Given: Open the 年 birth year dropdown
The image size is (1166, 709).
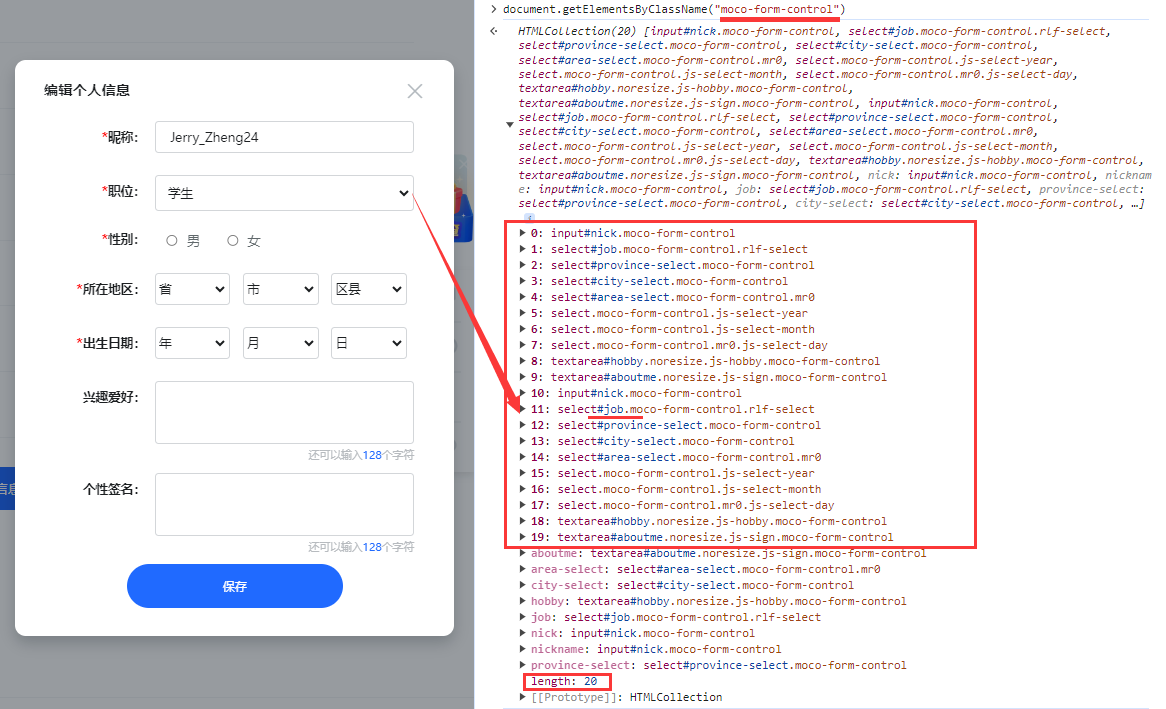Looking at the screenshot, I should (192, 343).
